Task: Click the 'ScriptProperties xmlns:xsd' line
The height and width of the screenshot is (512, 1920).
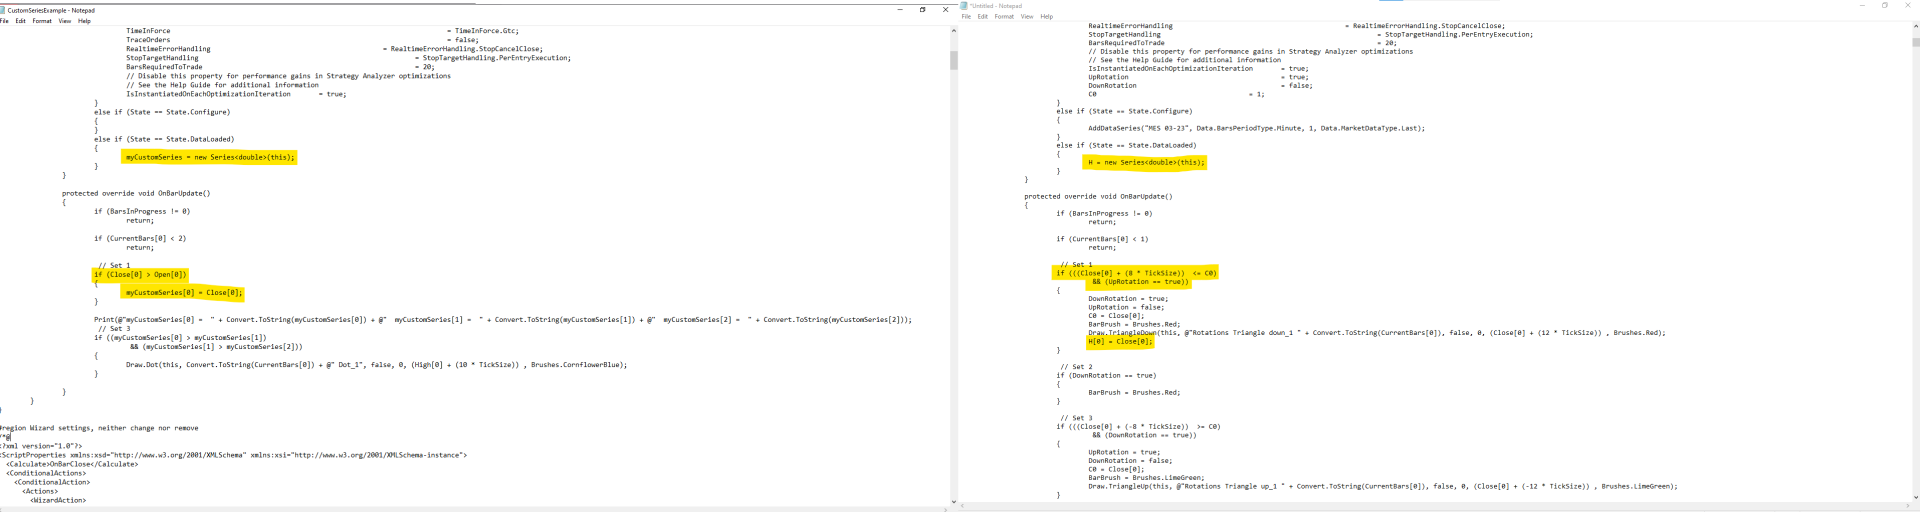Action: [233, 455]
